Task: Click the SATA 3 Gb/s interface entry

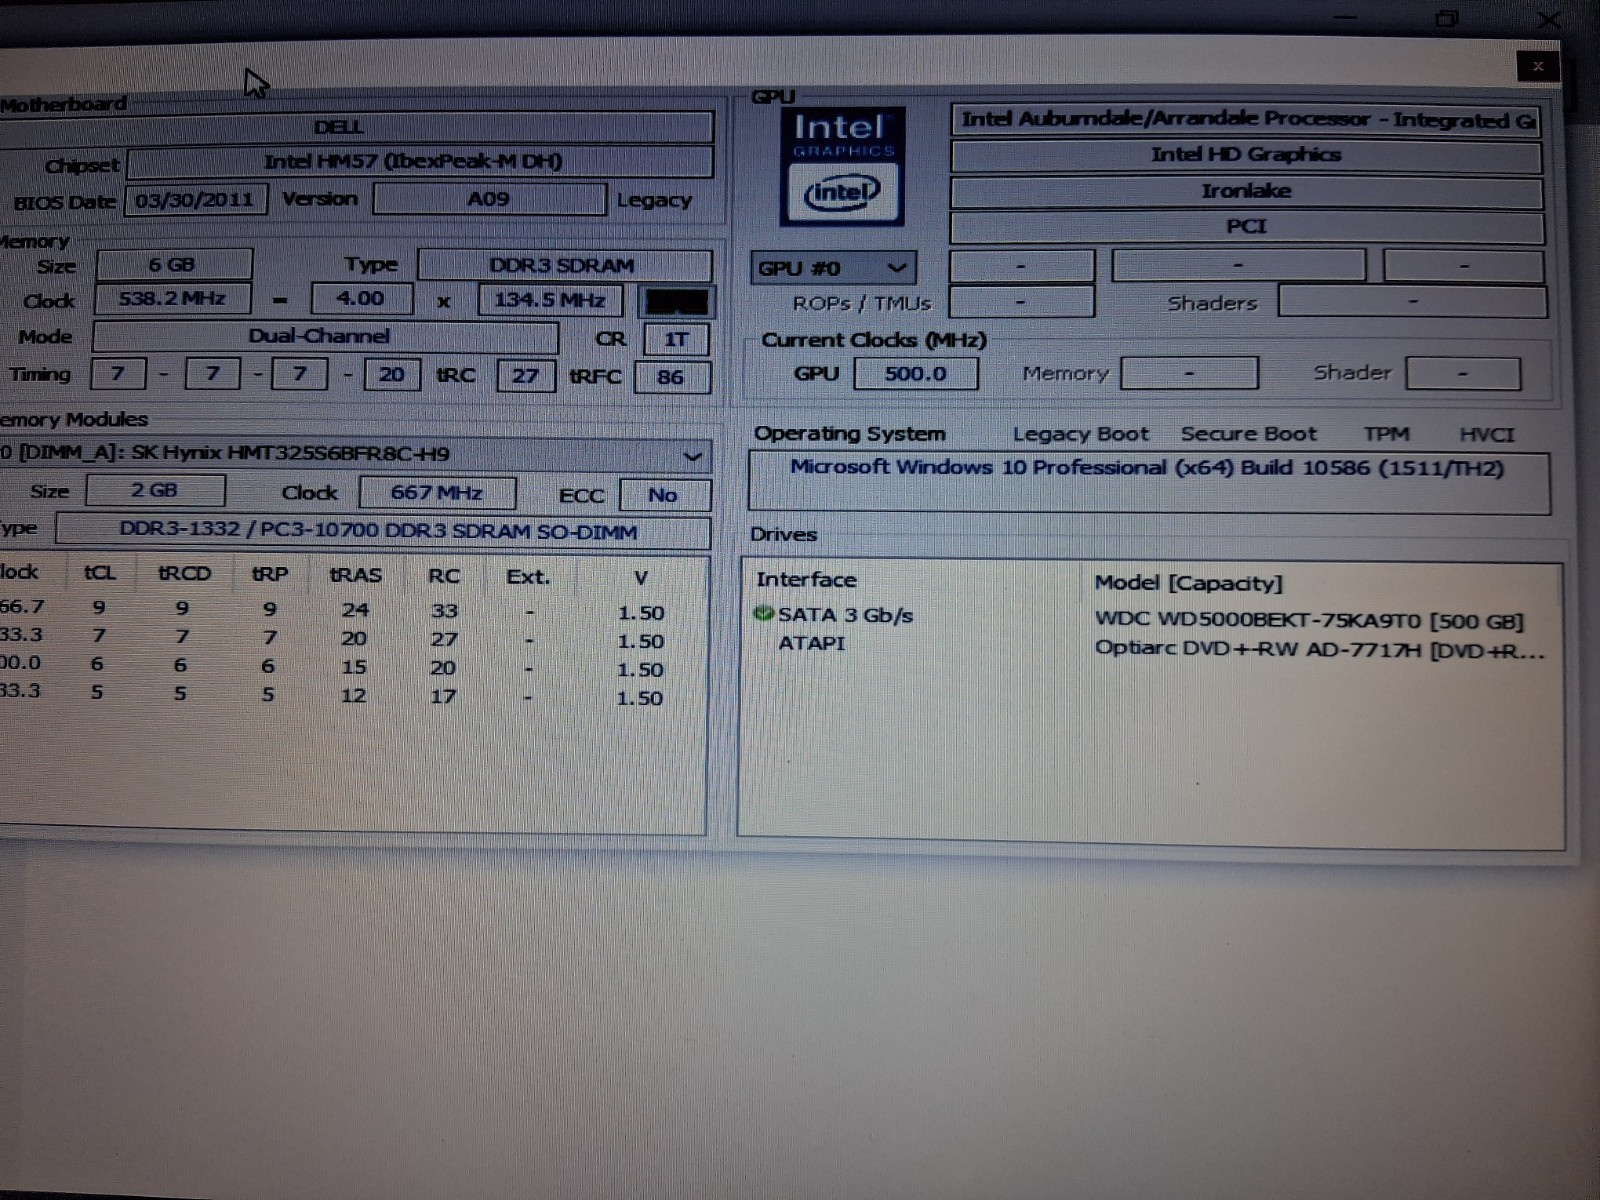Action: click(845, 615)
